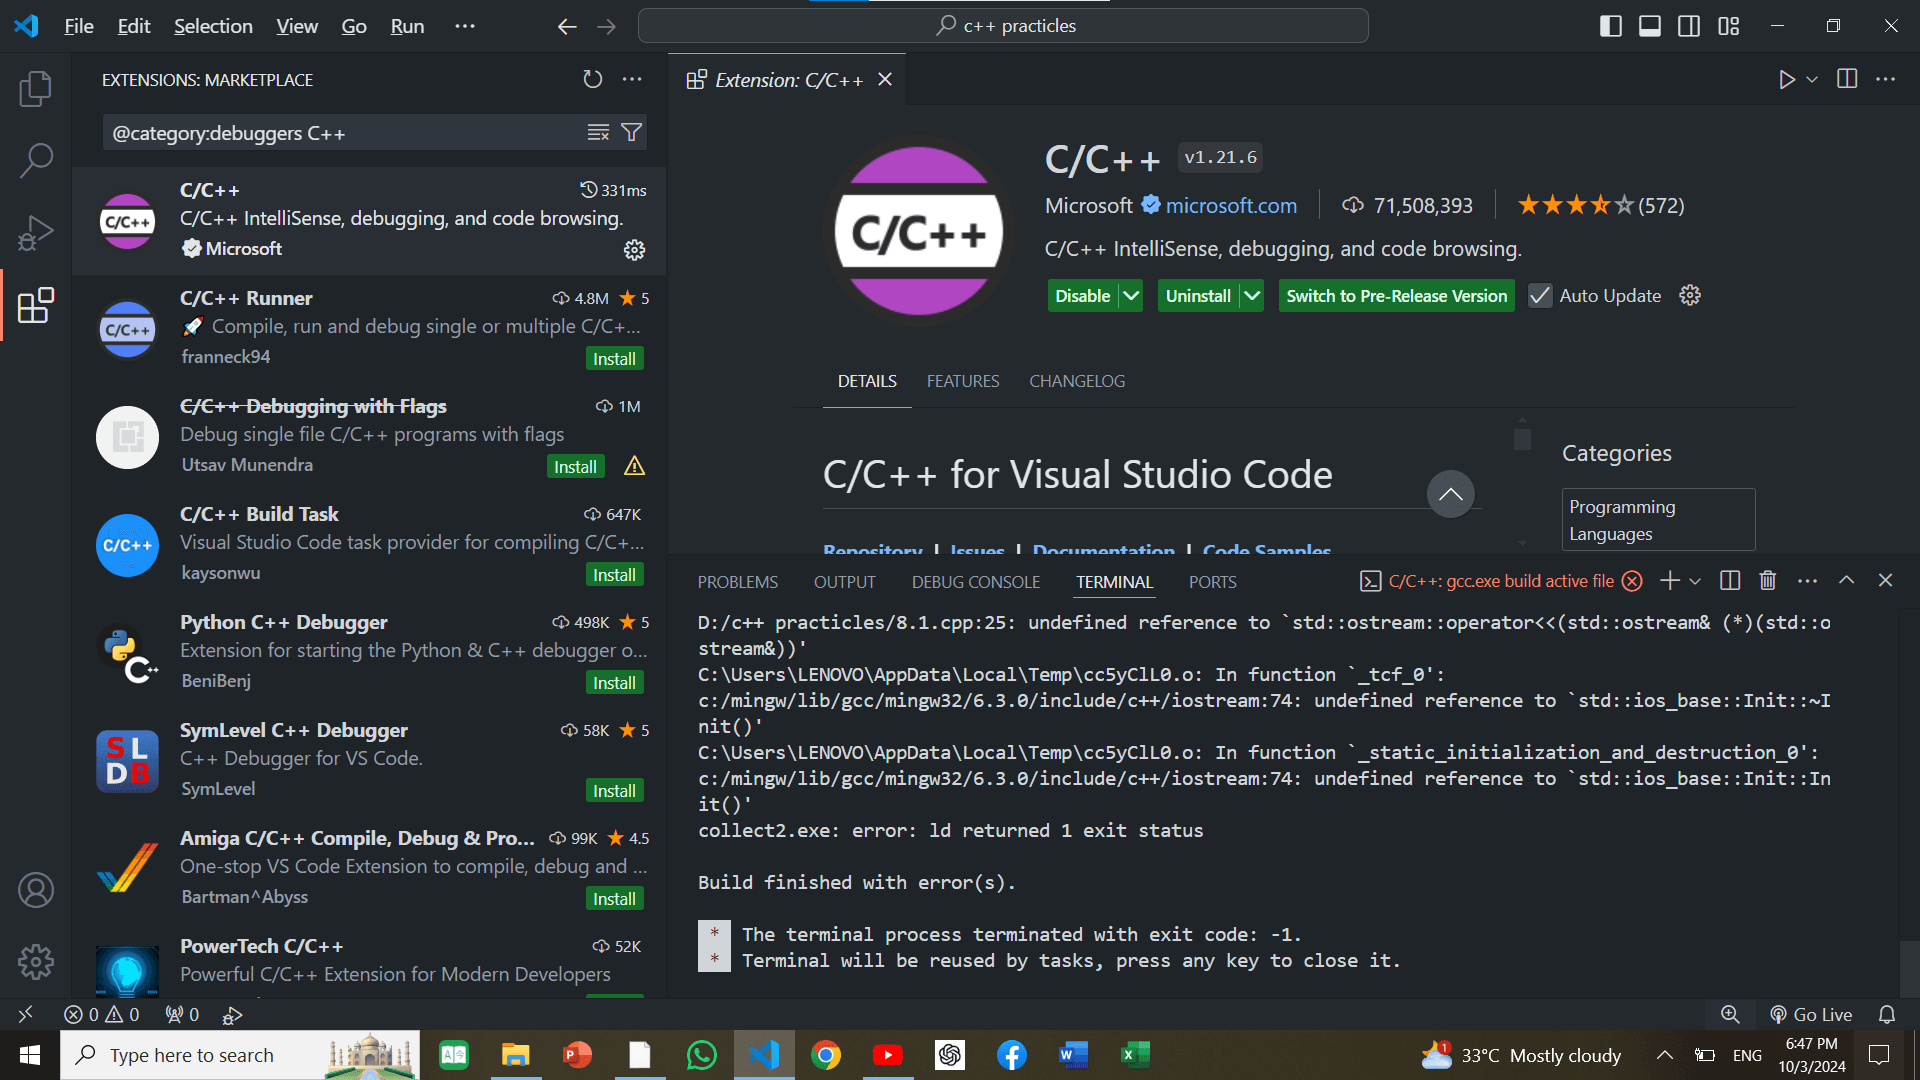Open the new terminal launch profile dropdown
Viewport: 1920px width, 1080px height.
click(1695, 581)
